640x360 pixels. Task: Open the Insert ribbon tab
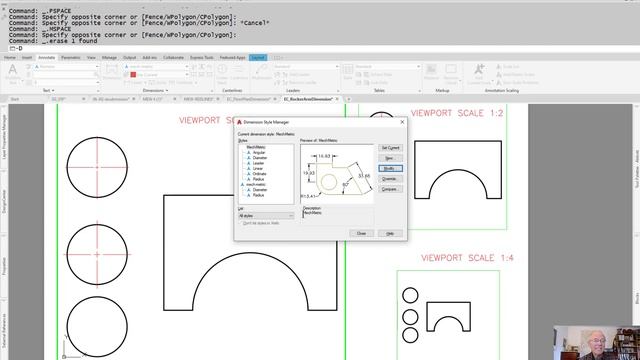[x=27, y=58]
